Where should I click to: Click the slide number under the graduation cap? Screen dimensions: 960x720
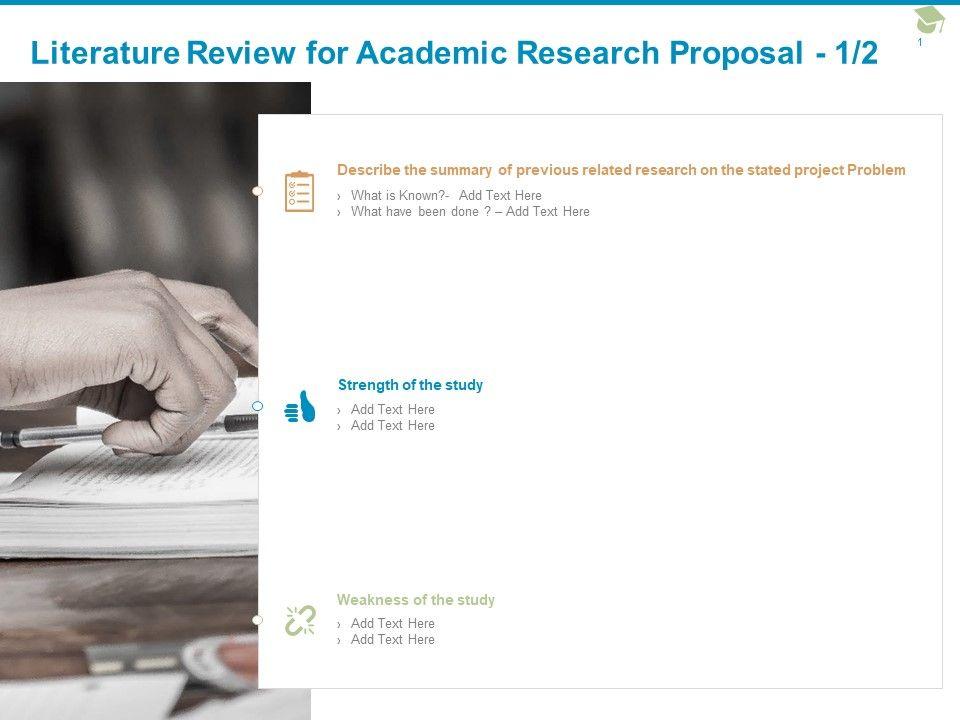coord(920,43)
